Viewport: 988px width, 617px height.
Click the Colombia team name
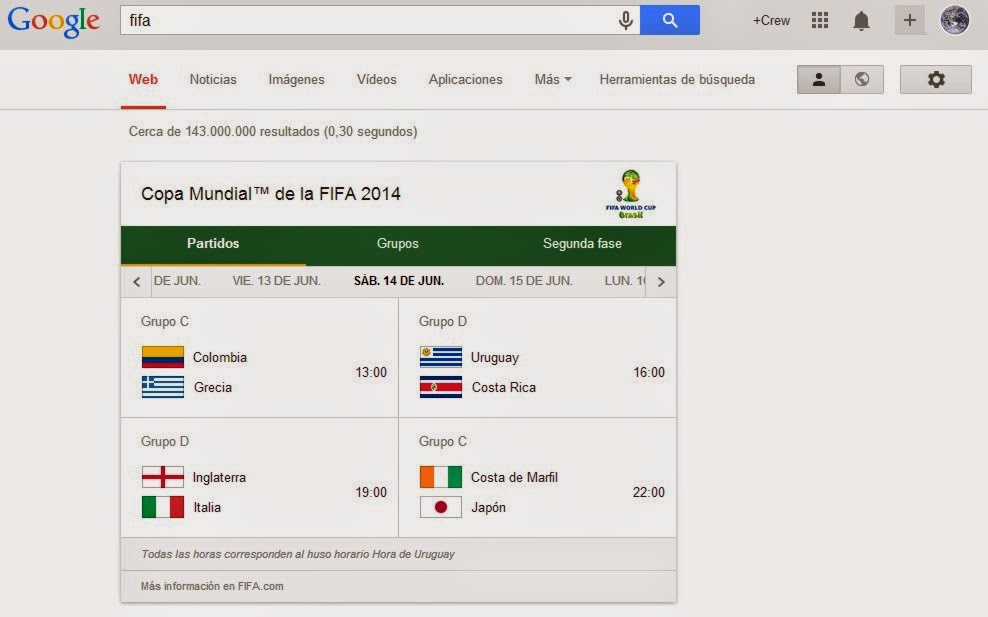[220, 357]
